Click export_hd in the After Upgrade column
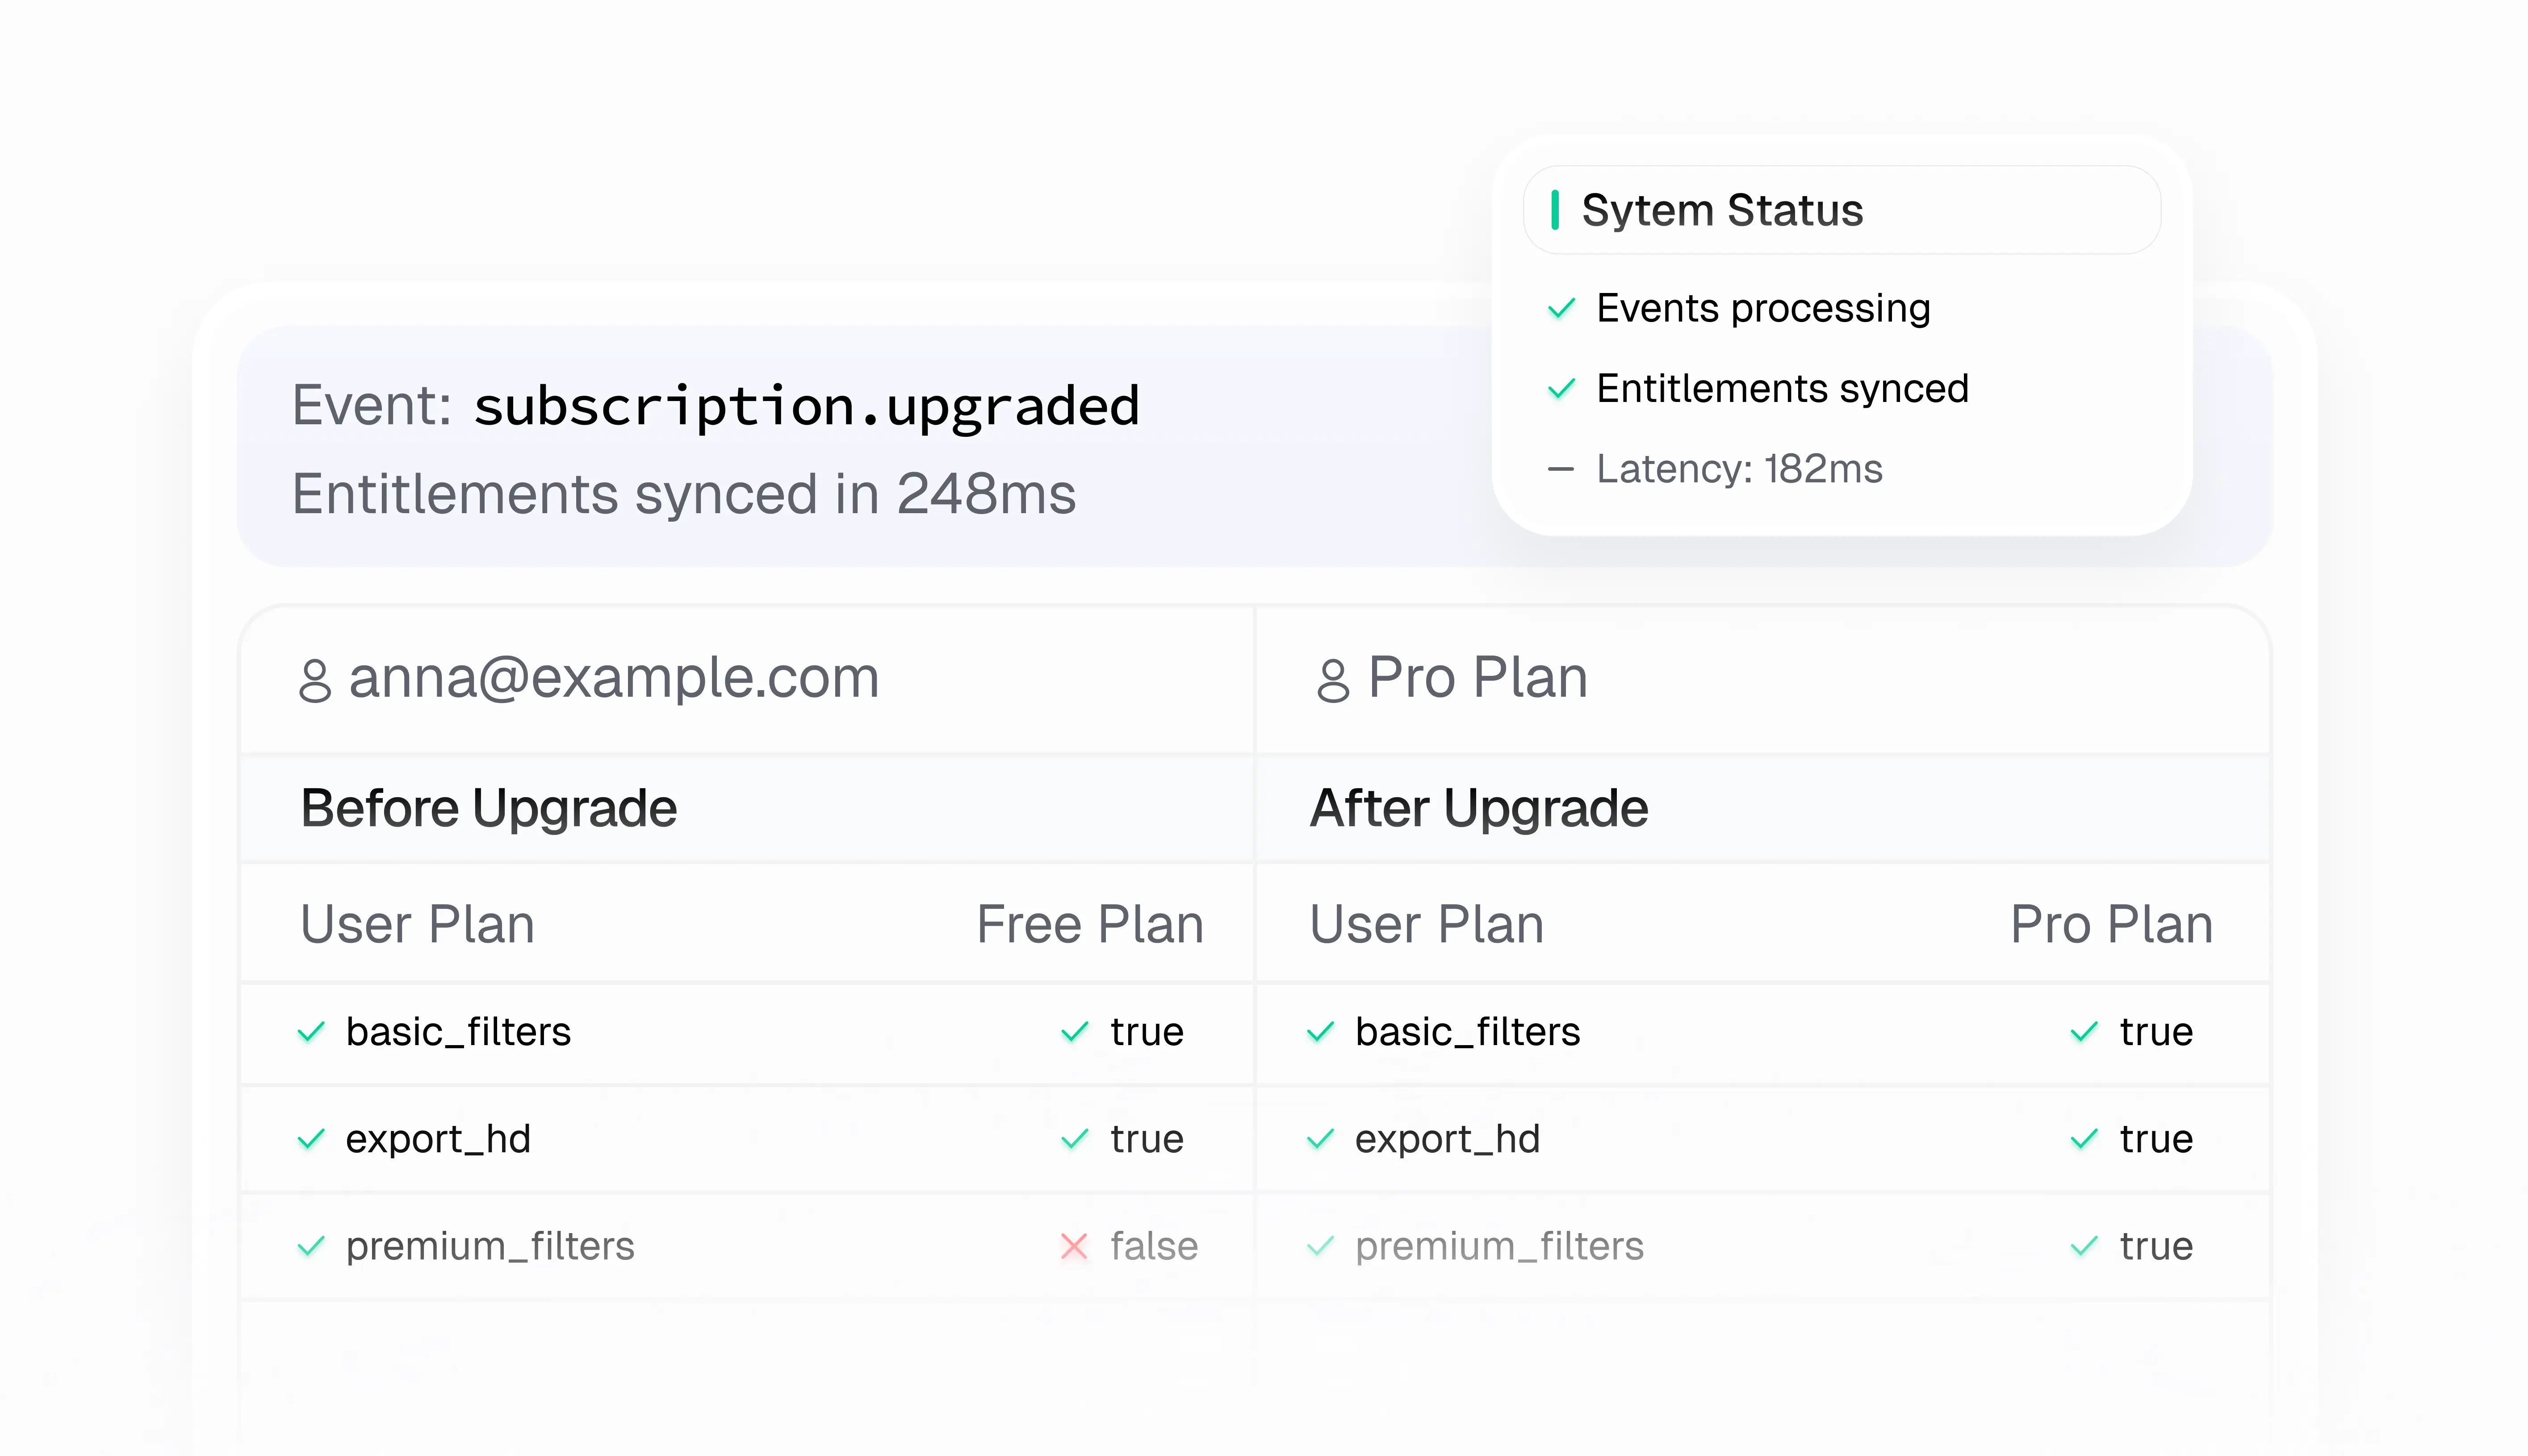The width and height of the screenshot is (2528, 1456). click(x=1447, y=1140)
